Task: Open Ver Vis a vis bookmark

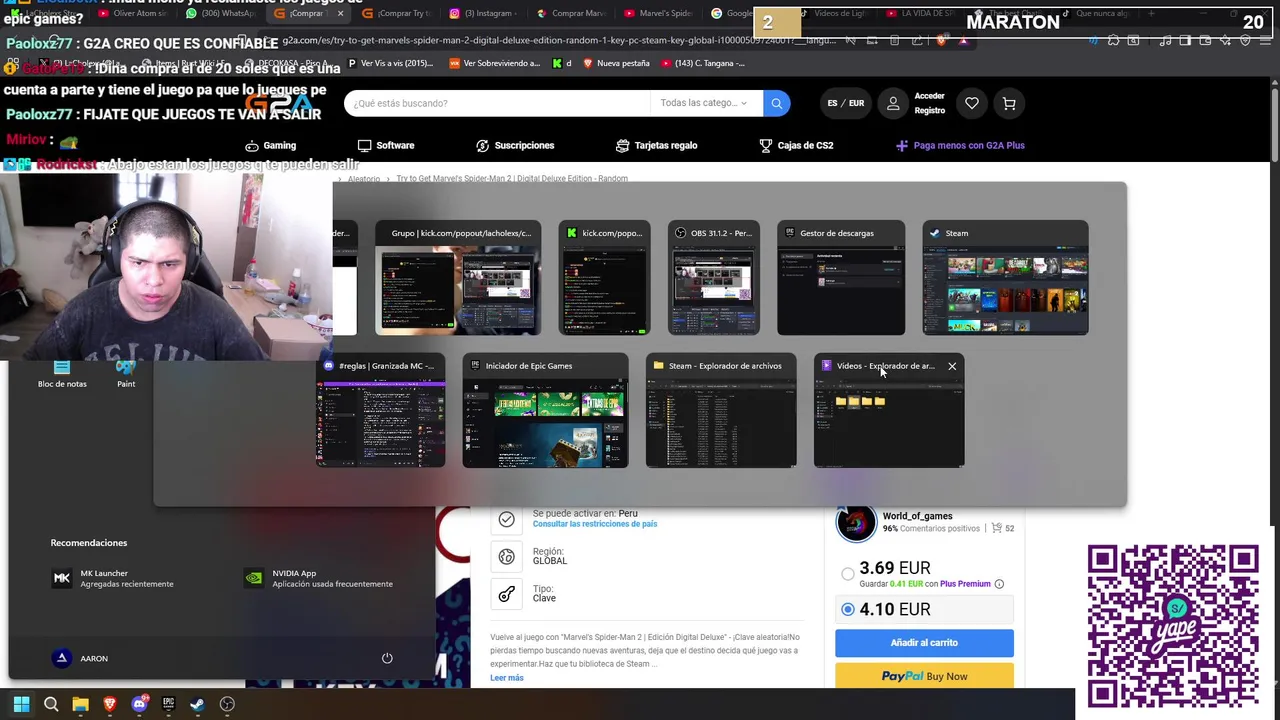Action: pyautogui.click(x=390, y=63)
